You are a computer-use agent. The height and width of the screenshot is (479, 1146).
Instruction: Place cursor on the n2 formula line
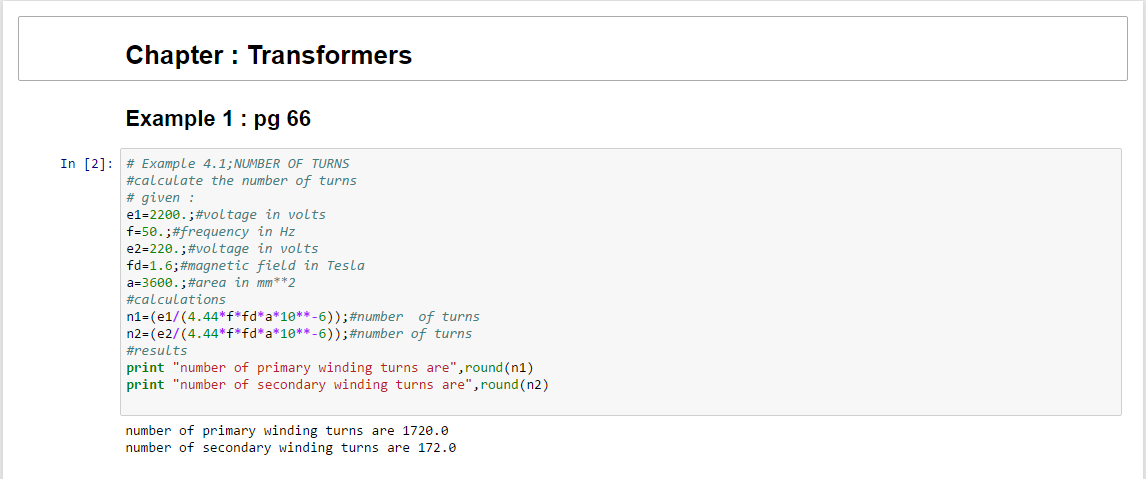(298, 334)
